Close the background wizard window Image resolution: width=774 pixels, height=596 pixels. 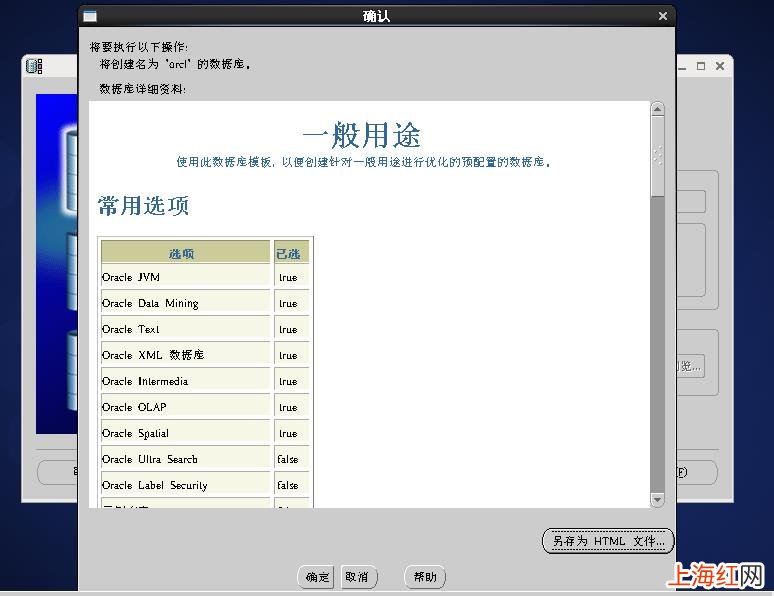(720, 66)
